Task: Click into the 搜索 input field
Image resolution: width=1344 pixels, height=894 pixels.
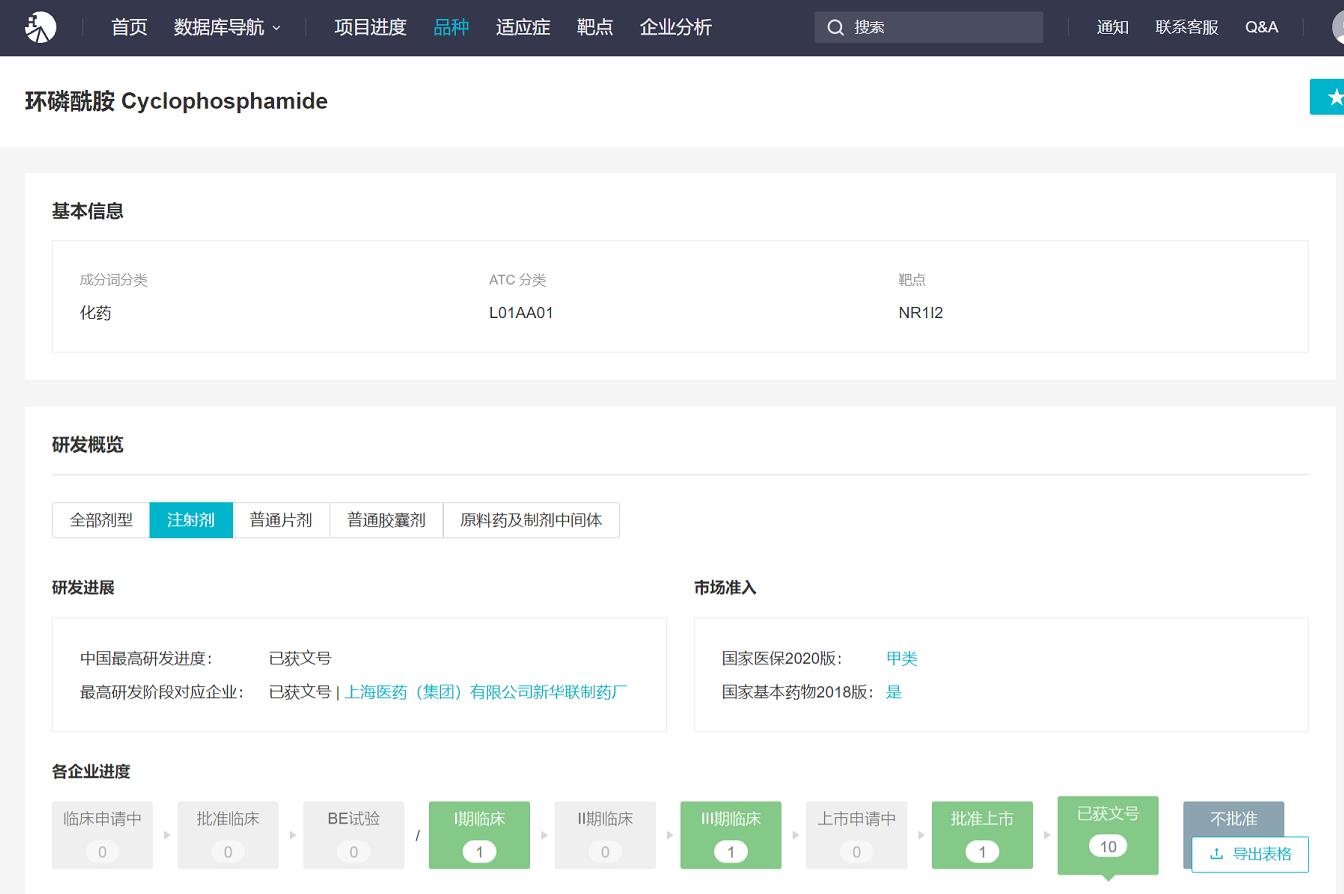Action: point(940,27)
